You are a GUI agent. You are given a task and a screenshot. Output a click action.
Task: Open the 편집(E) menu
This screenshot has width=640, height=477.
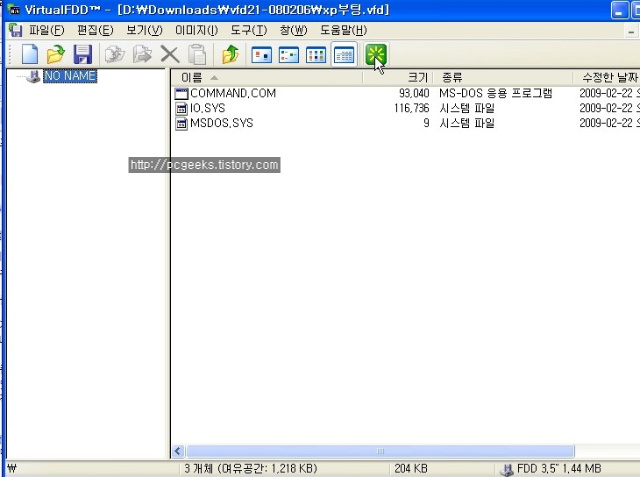95,30
